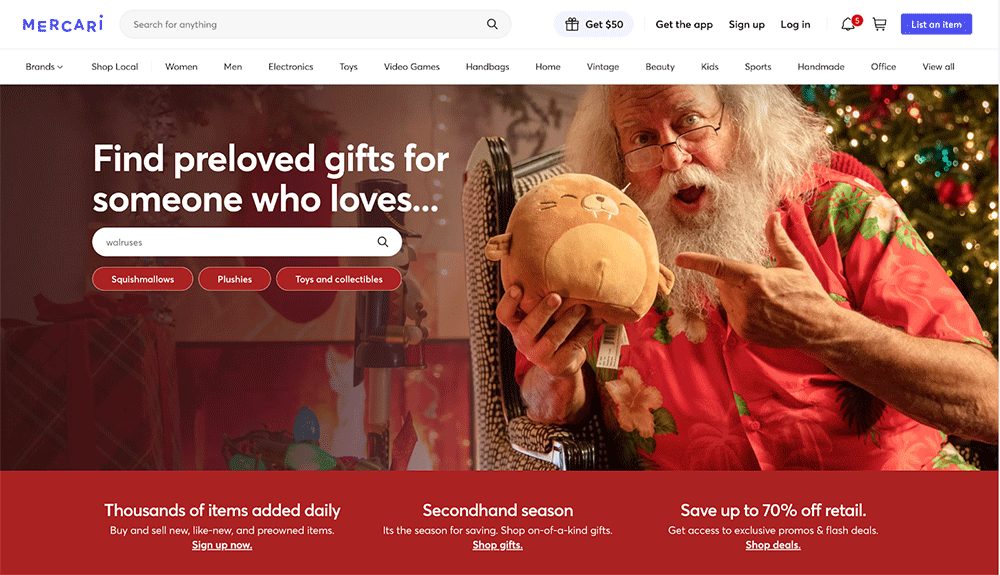Viewport: 1000px width, 575px height.
Task: Click the top search bar magnifier icon
Action: point(492,24)
